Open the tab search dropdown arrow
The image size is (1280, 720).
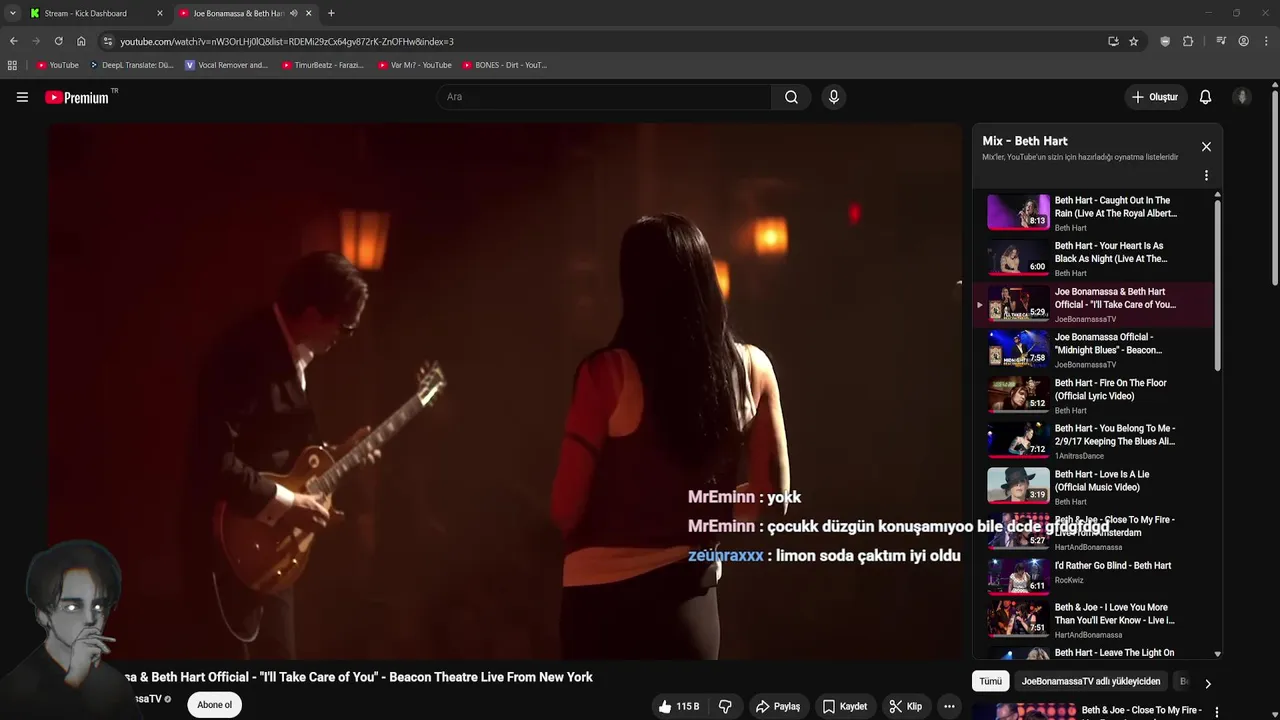pyautogui.click(x=13, y=13)
